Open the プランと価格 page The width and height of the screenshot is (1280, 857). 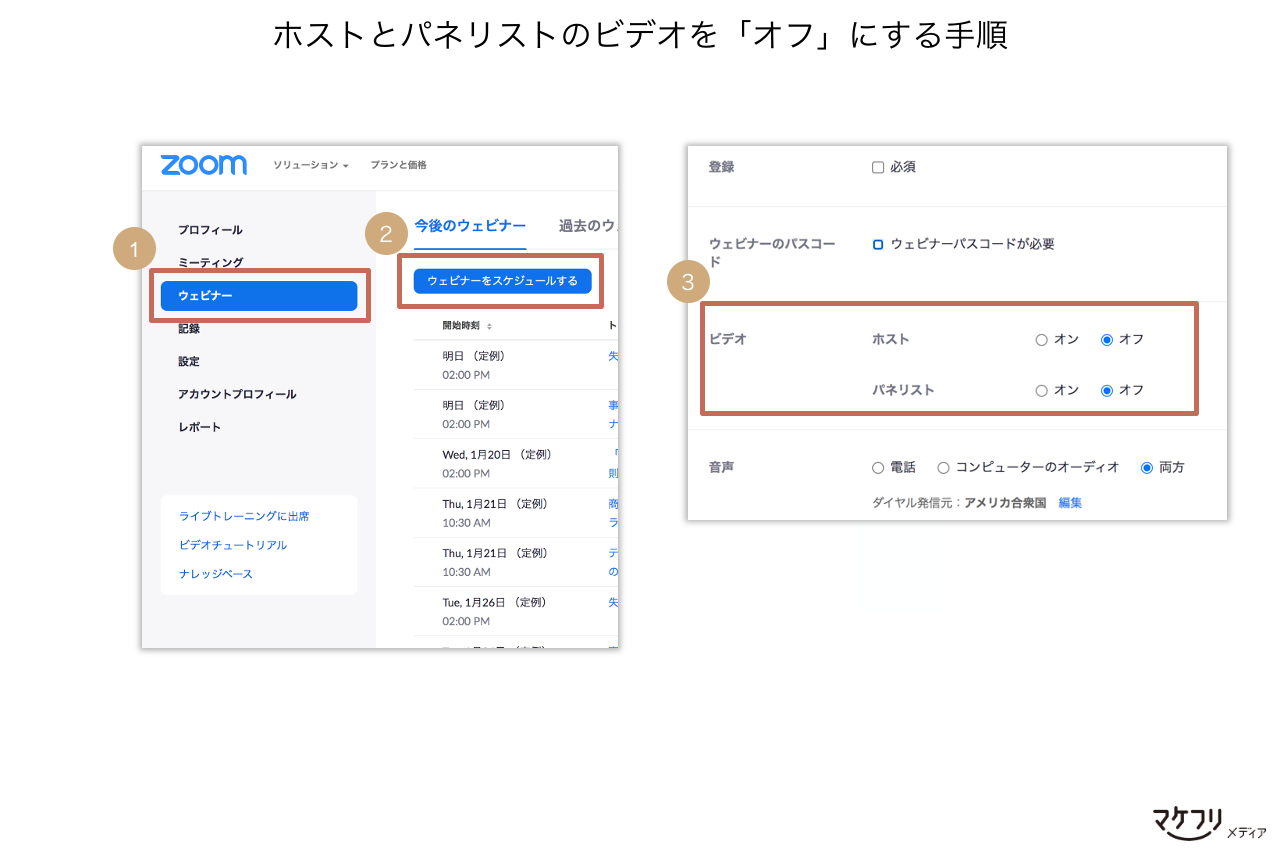pyautogui.click(x=398, y=165)
